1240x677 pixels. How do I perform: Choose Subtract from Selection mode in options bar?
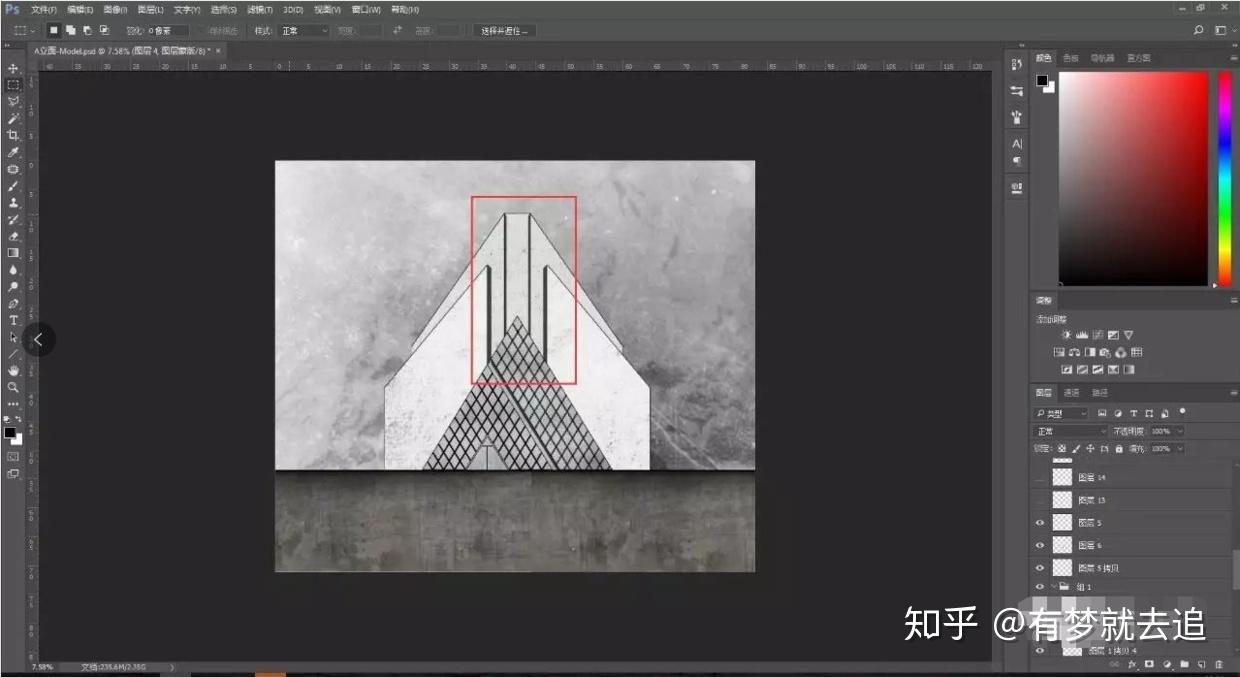click(87, 30)
